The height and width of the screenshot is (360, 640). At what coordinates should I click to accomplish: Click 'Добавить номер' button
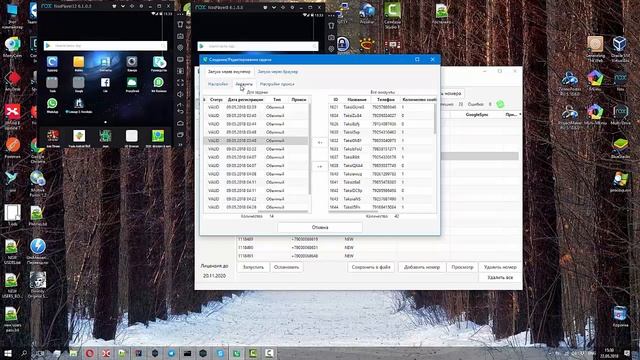coord(422,267)
